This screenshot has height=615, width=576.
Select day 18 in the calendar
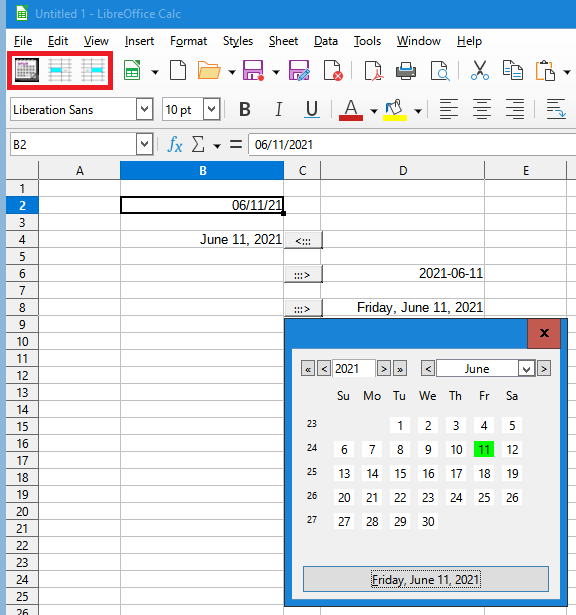click(x=484, y=473)
